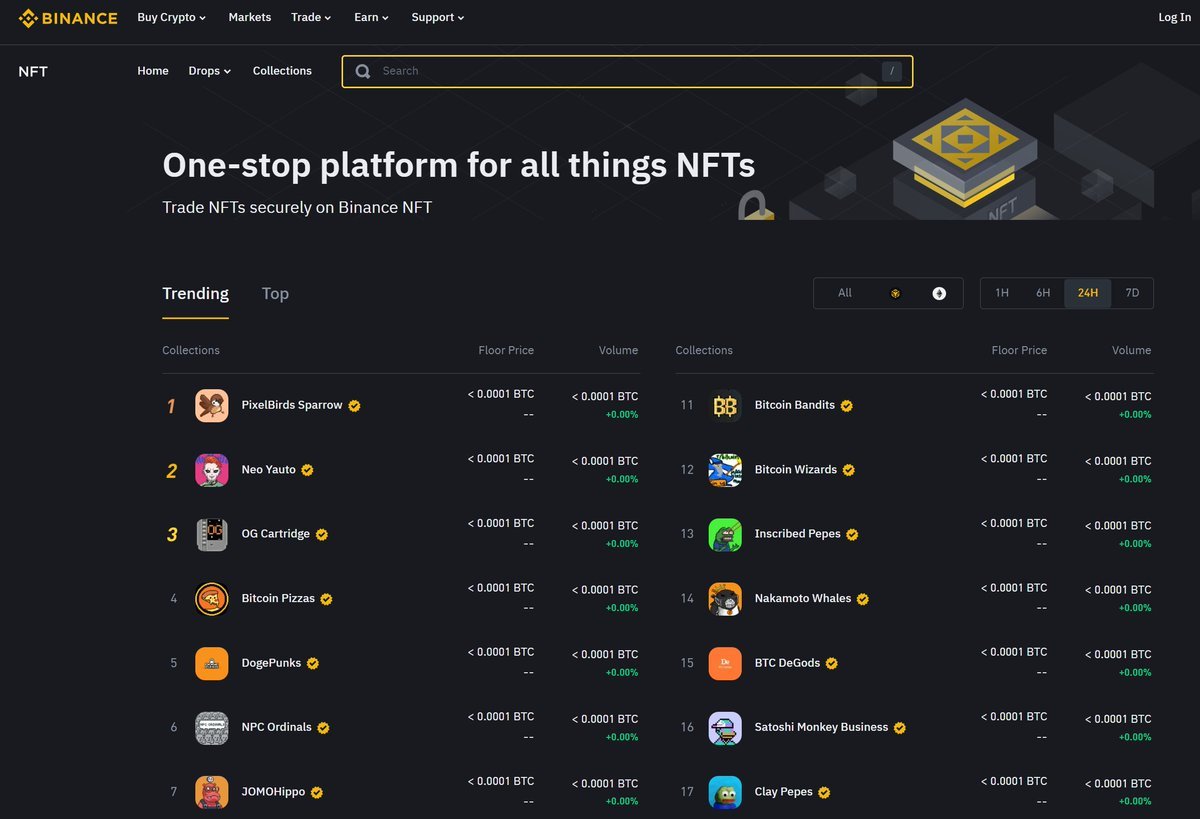This screenshot has width=1200, height=819.
Task: Click verified badge next to Nakamoto Whales
Action: pyautogui.click(x=863, y=599)
